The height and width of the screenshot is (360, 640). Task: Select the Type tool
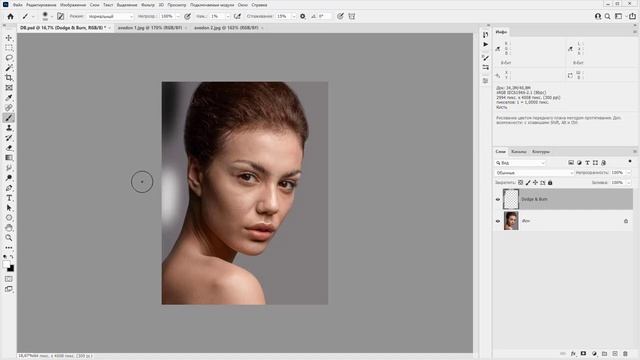(9, 198)
